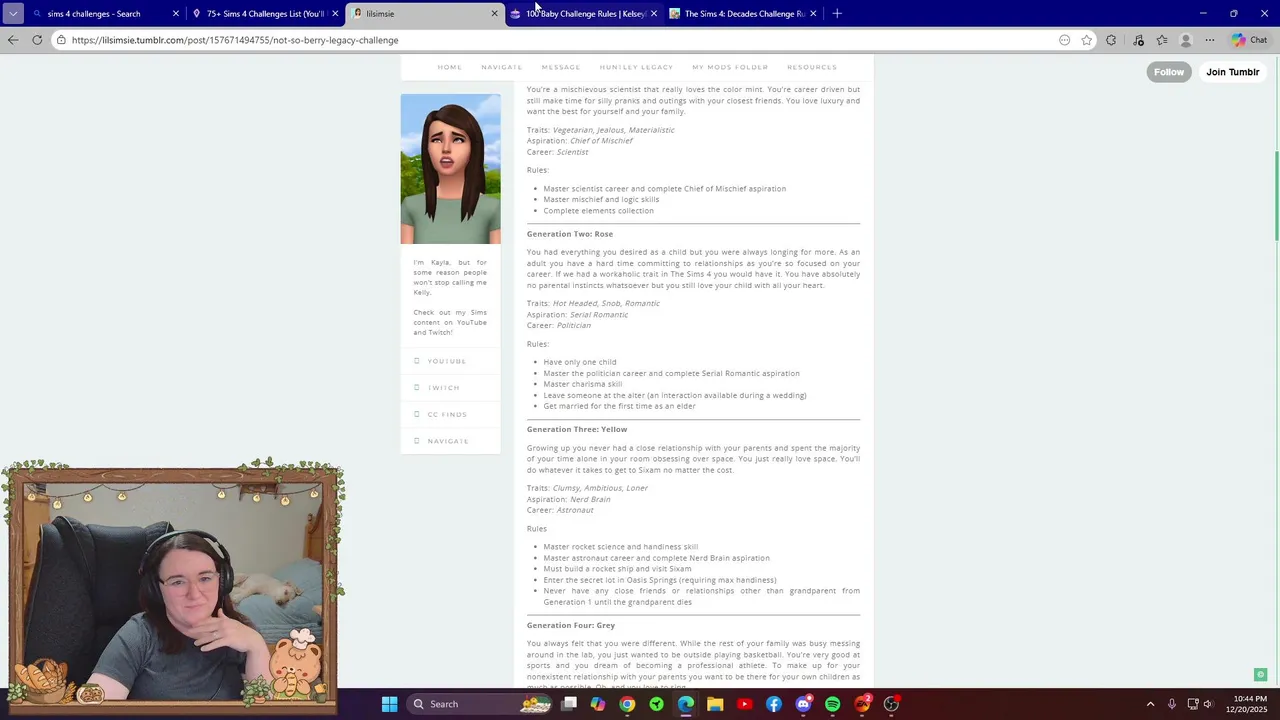The width and height of the screenshot is (1280, 720).
Task: Open the EA app from the taskbar
Action: point(862,704)
